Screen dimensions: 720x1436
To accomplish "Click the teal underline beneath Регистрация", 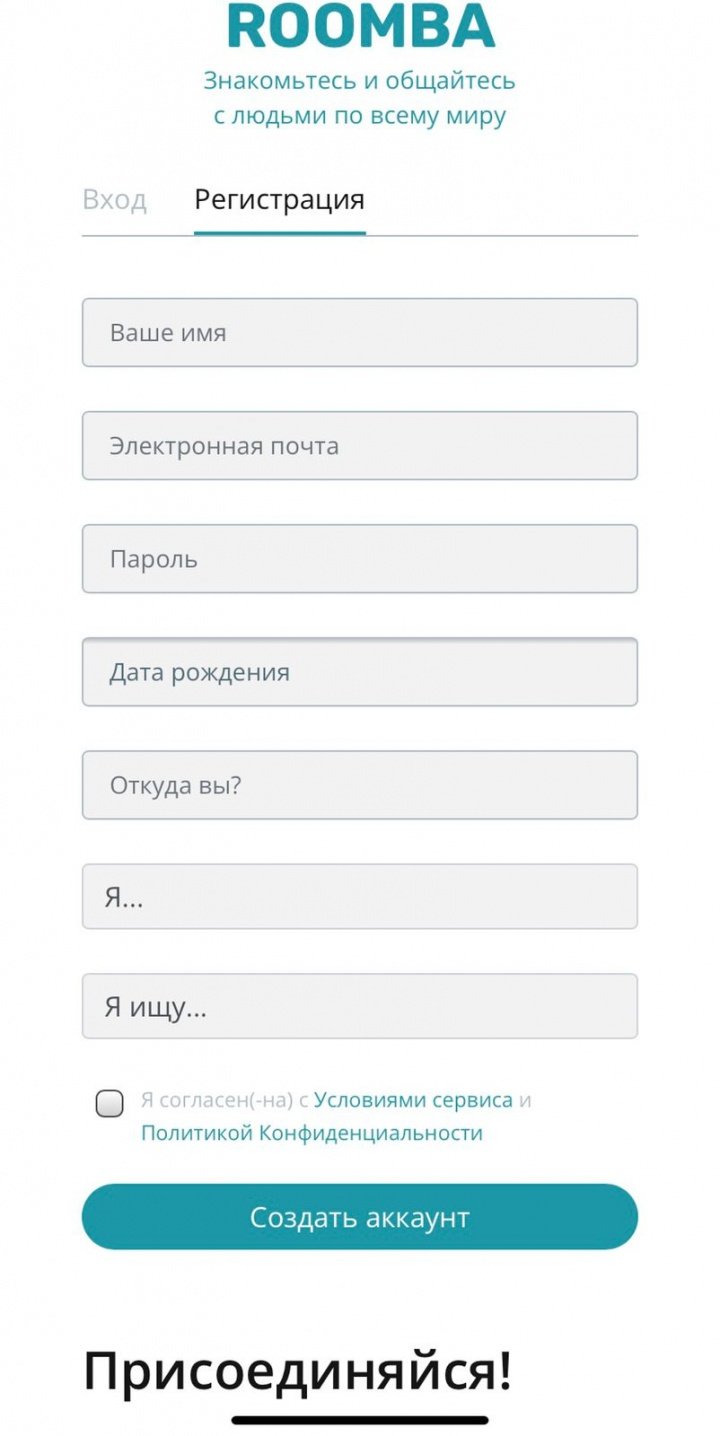I will coord(279,233).
